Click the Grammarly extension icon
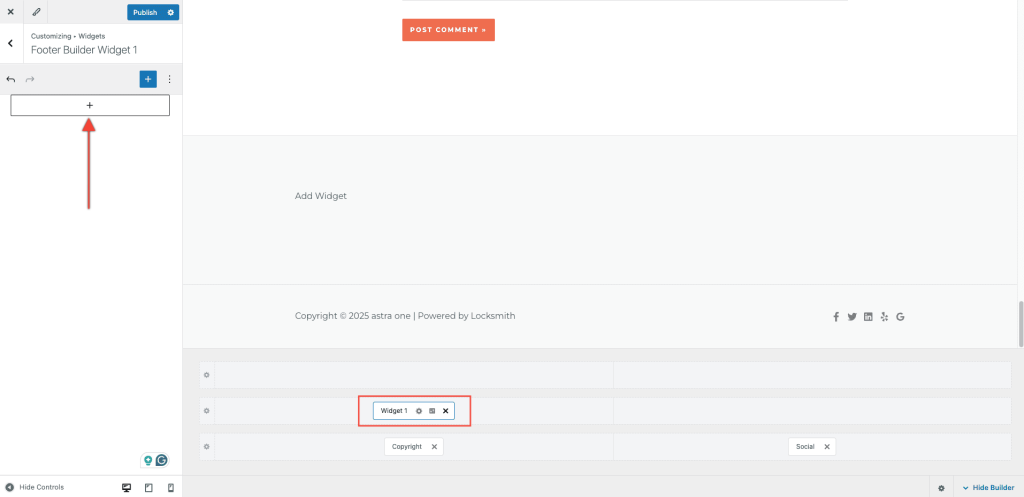This screenshot has height=497, width=1024. (161, 460)
